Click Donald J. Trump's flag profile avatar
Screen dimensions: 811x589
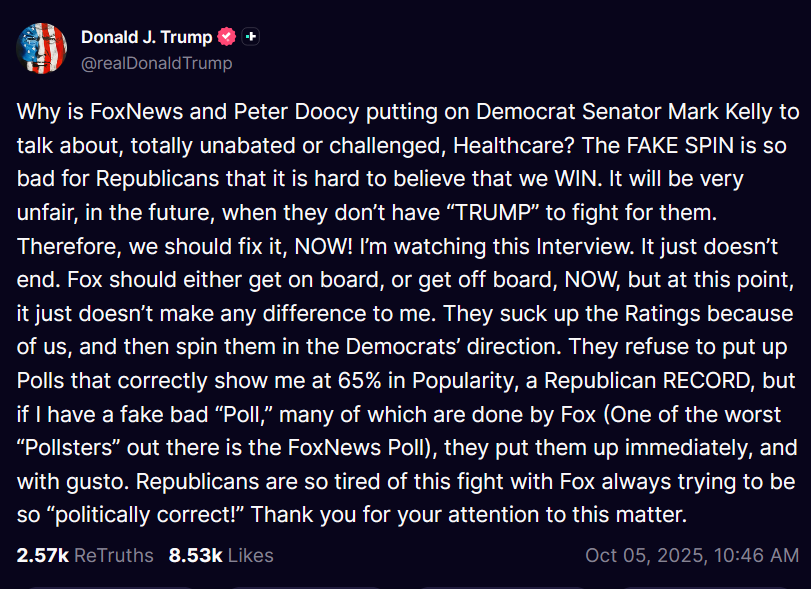tap(40, 48)
